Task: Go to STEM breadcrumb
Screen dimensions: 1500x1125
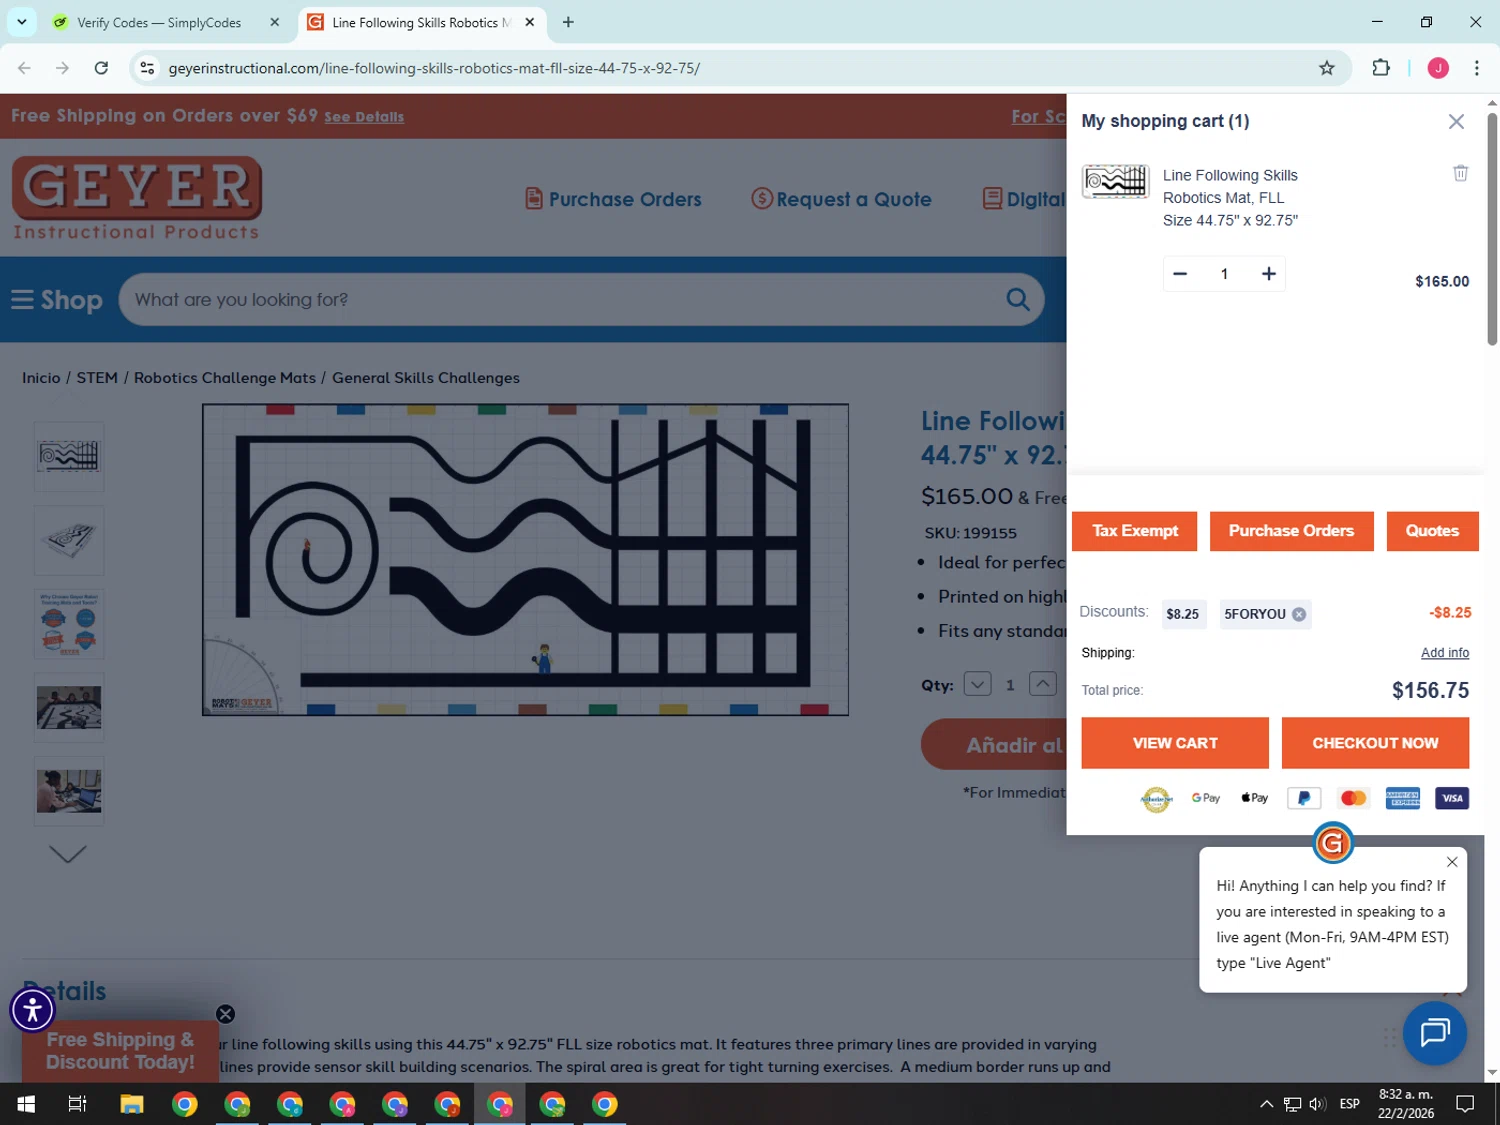Action: (x=97, y=378)
